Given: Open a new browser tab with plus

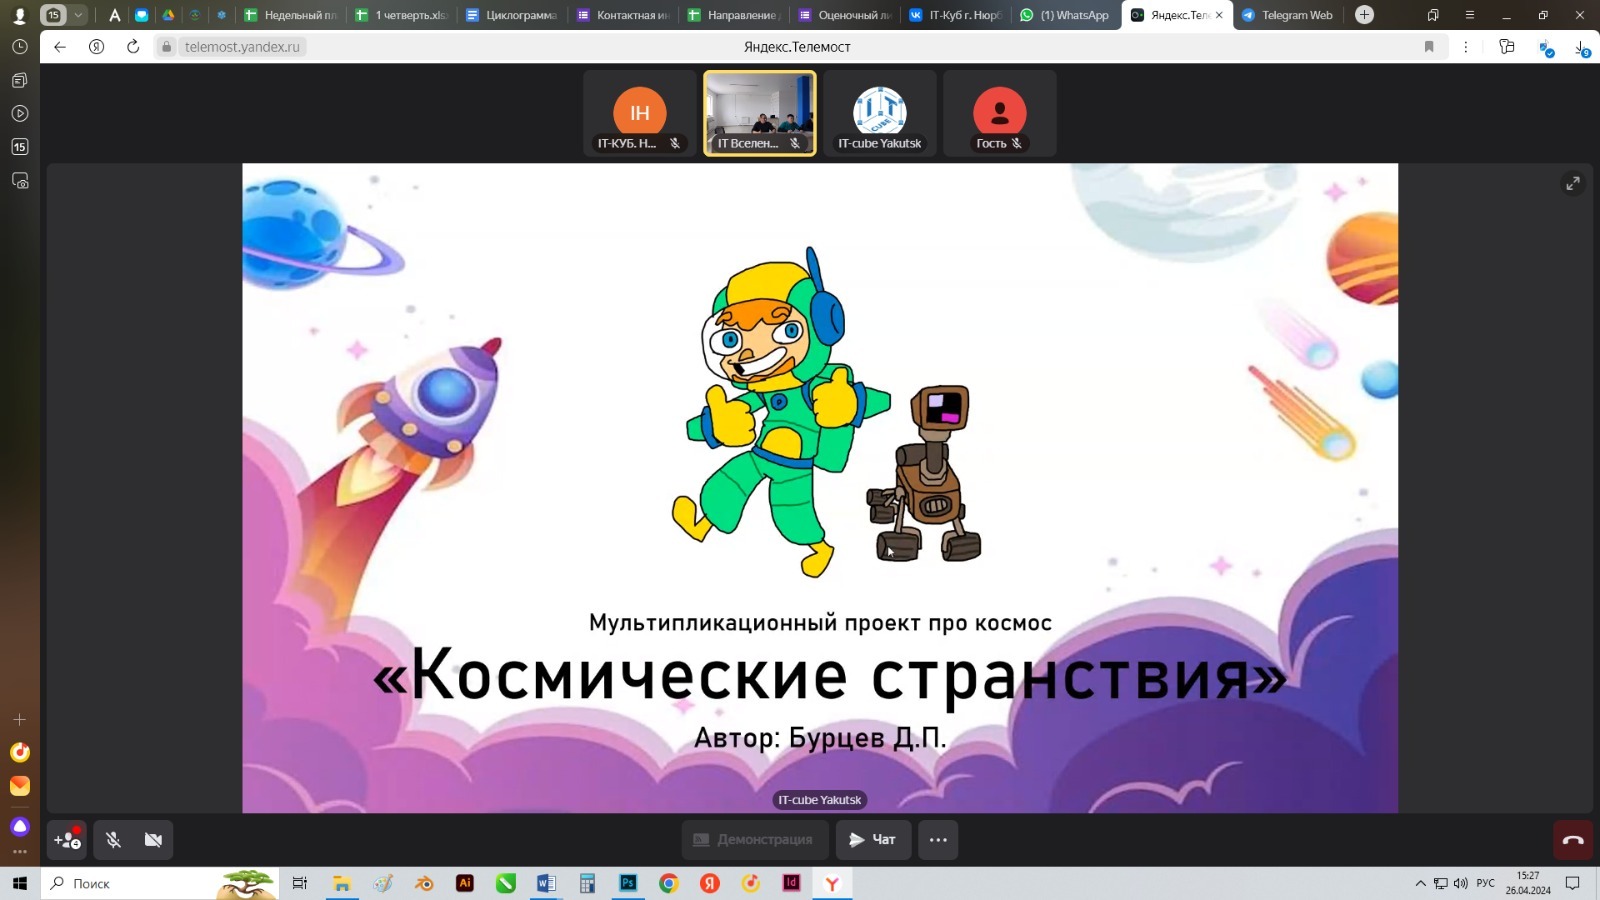Looking at the screenshot, I should pyautogui.click(x=1364, y=15).
